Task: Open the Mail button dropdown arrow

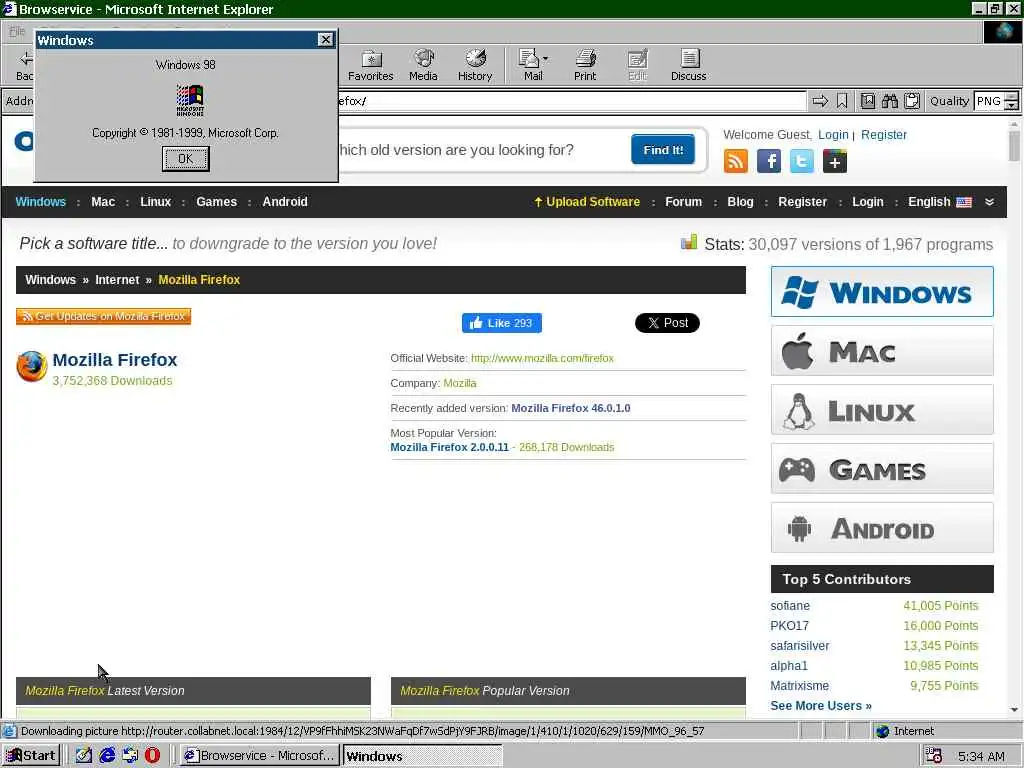Action: [545, 59]
